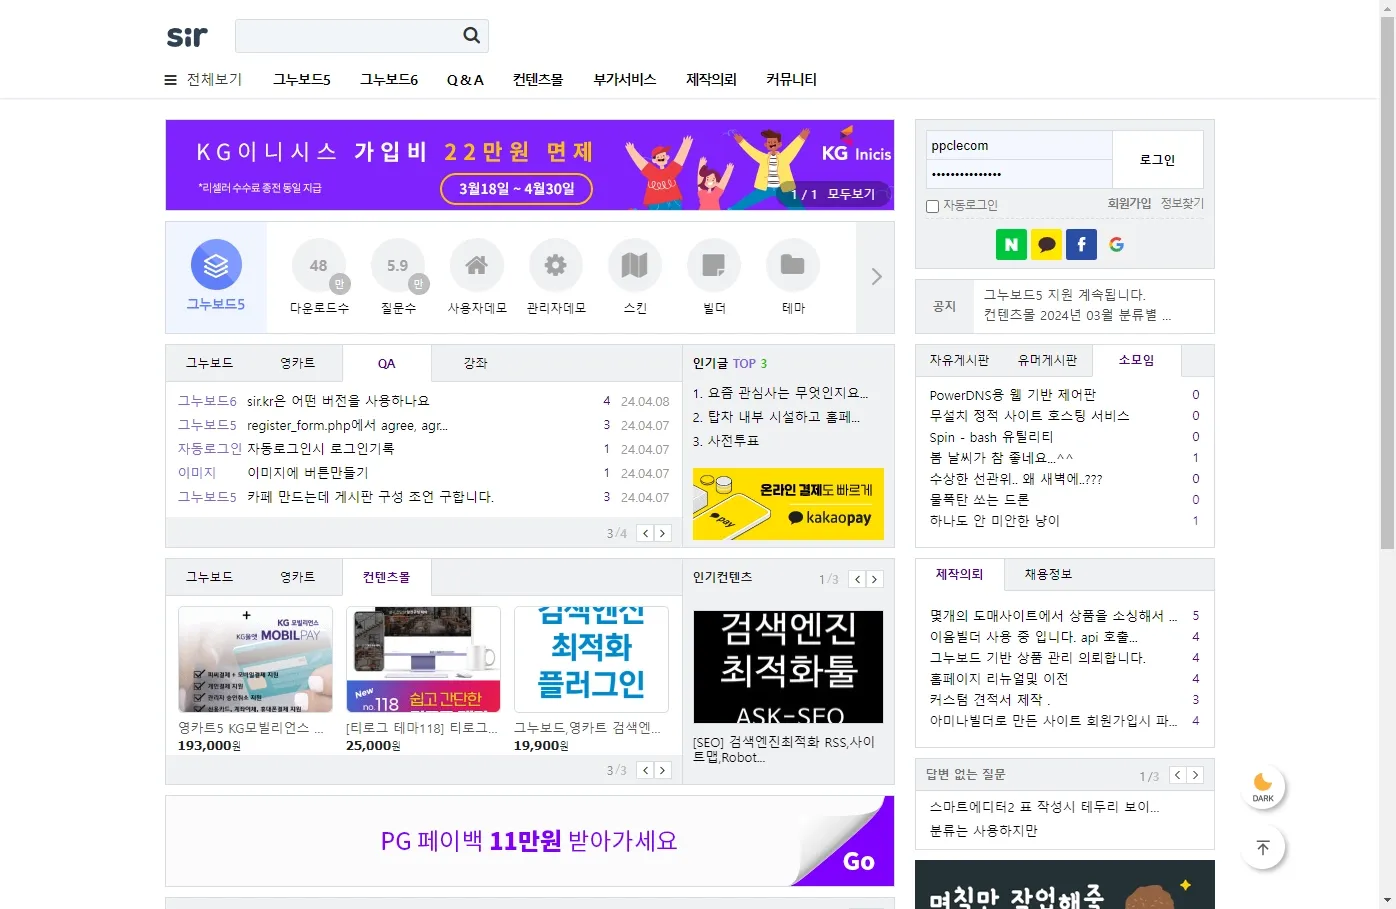Image resolution: width=1396 pixels, height=909 pixels.
Task: Open the KG모빌리언스 product thumbnail
Action: (x=255, y=659)
